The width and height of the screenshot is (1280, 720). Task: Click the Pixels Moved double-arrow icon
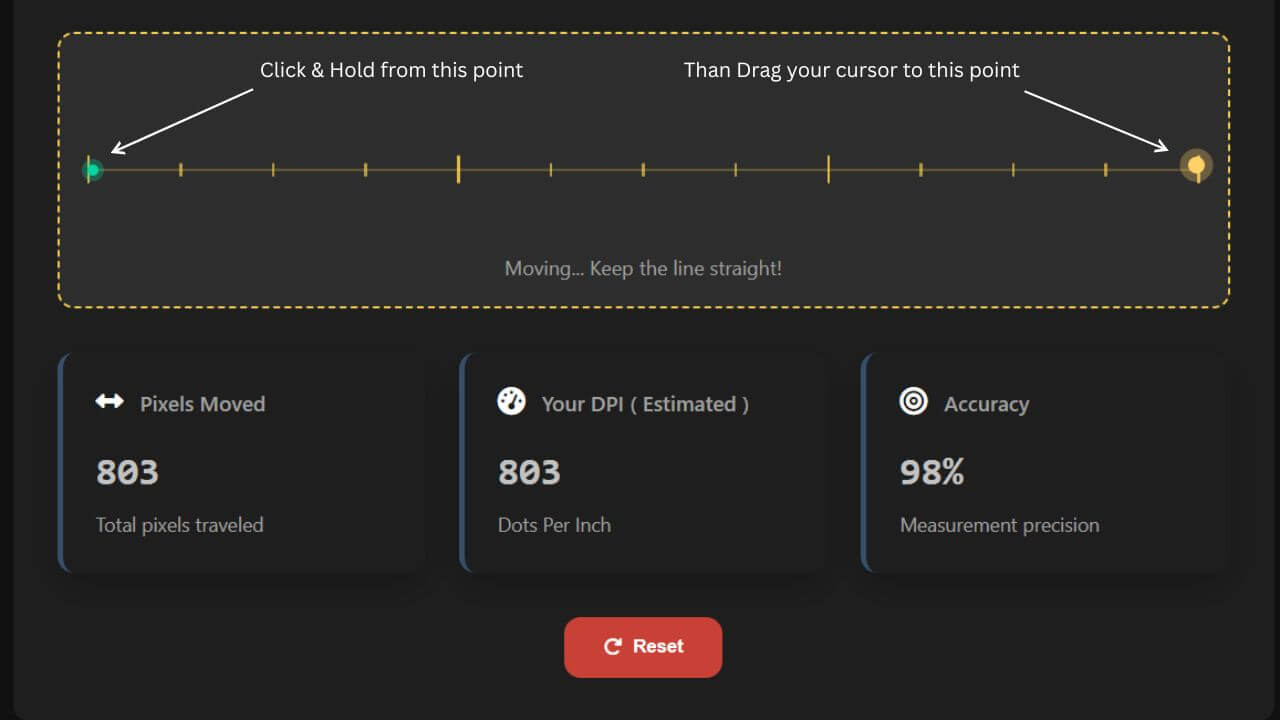[109, 402]
